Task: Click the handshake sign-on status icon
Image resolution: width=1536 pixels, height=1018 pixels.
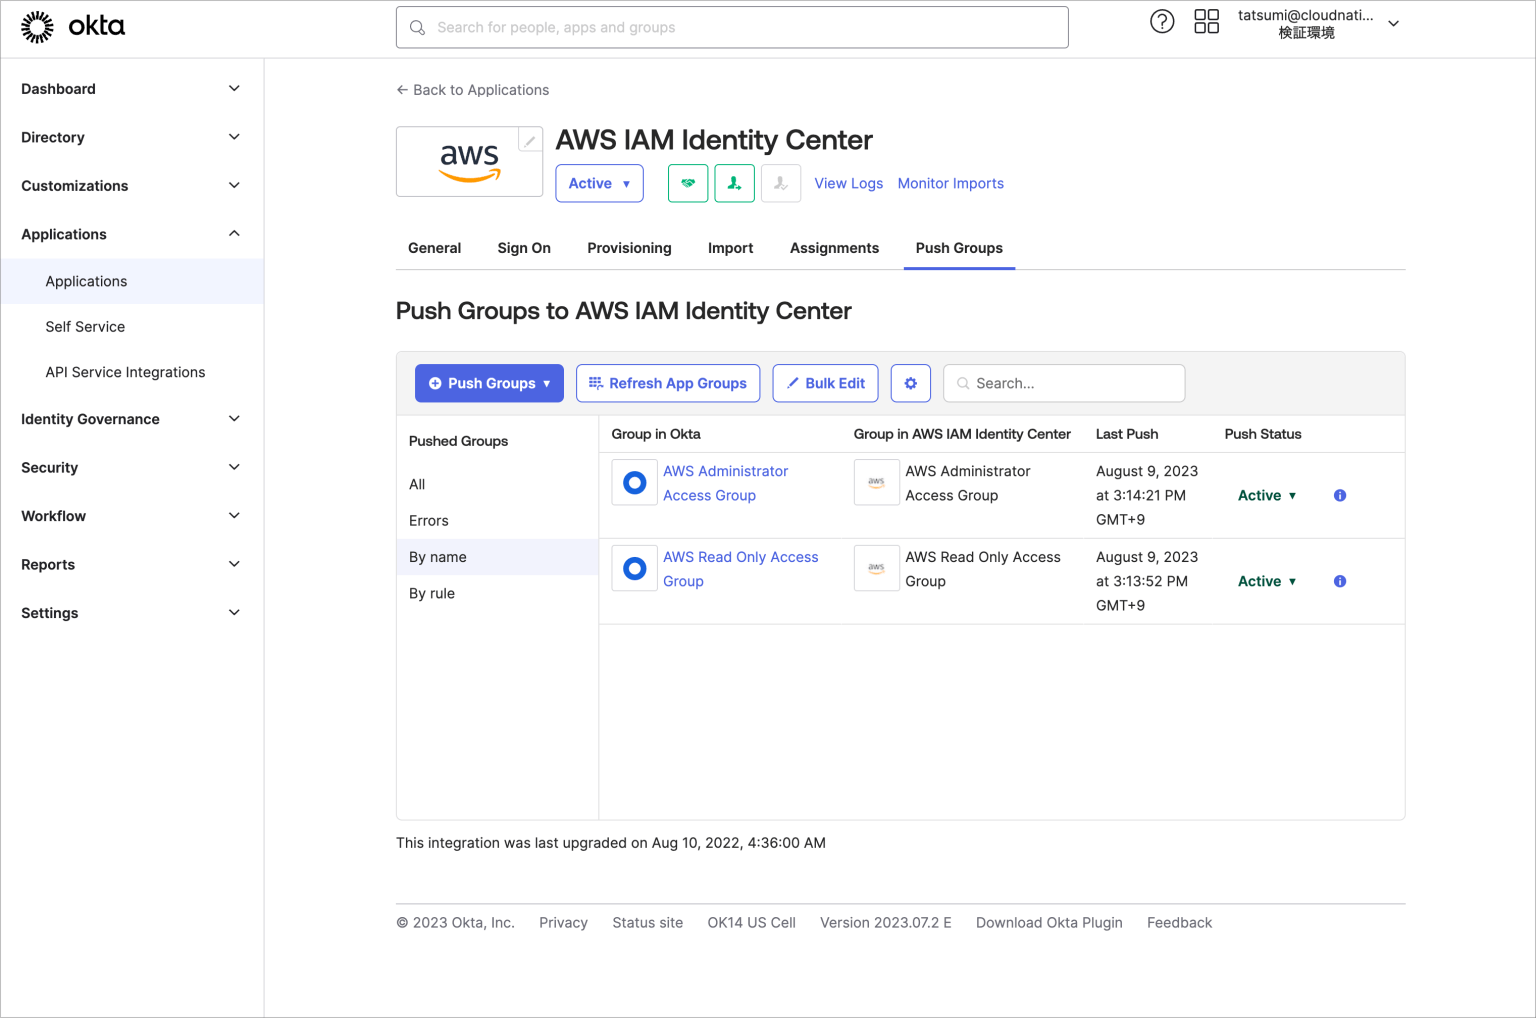Action: 687,183
